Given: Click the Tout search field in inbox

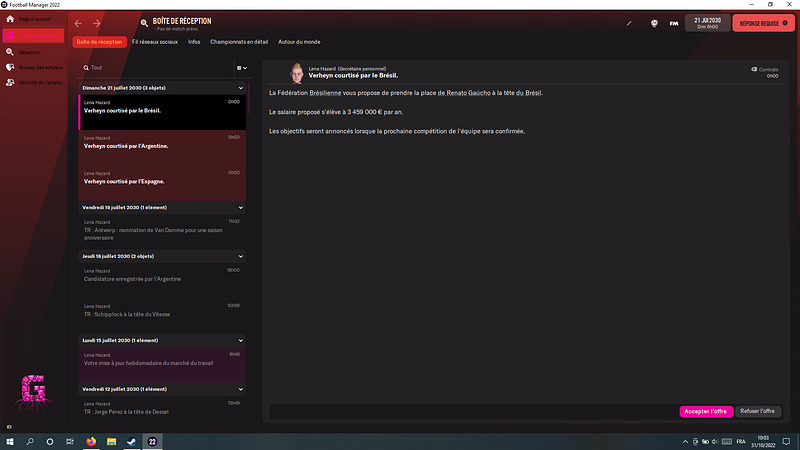Looking at the screenshot, I should coord(156,68).
